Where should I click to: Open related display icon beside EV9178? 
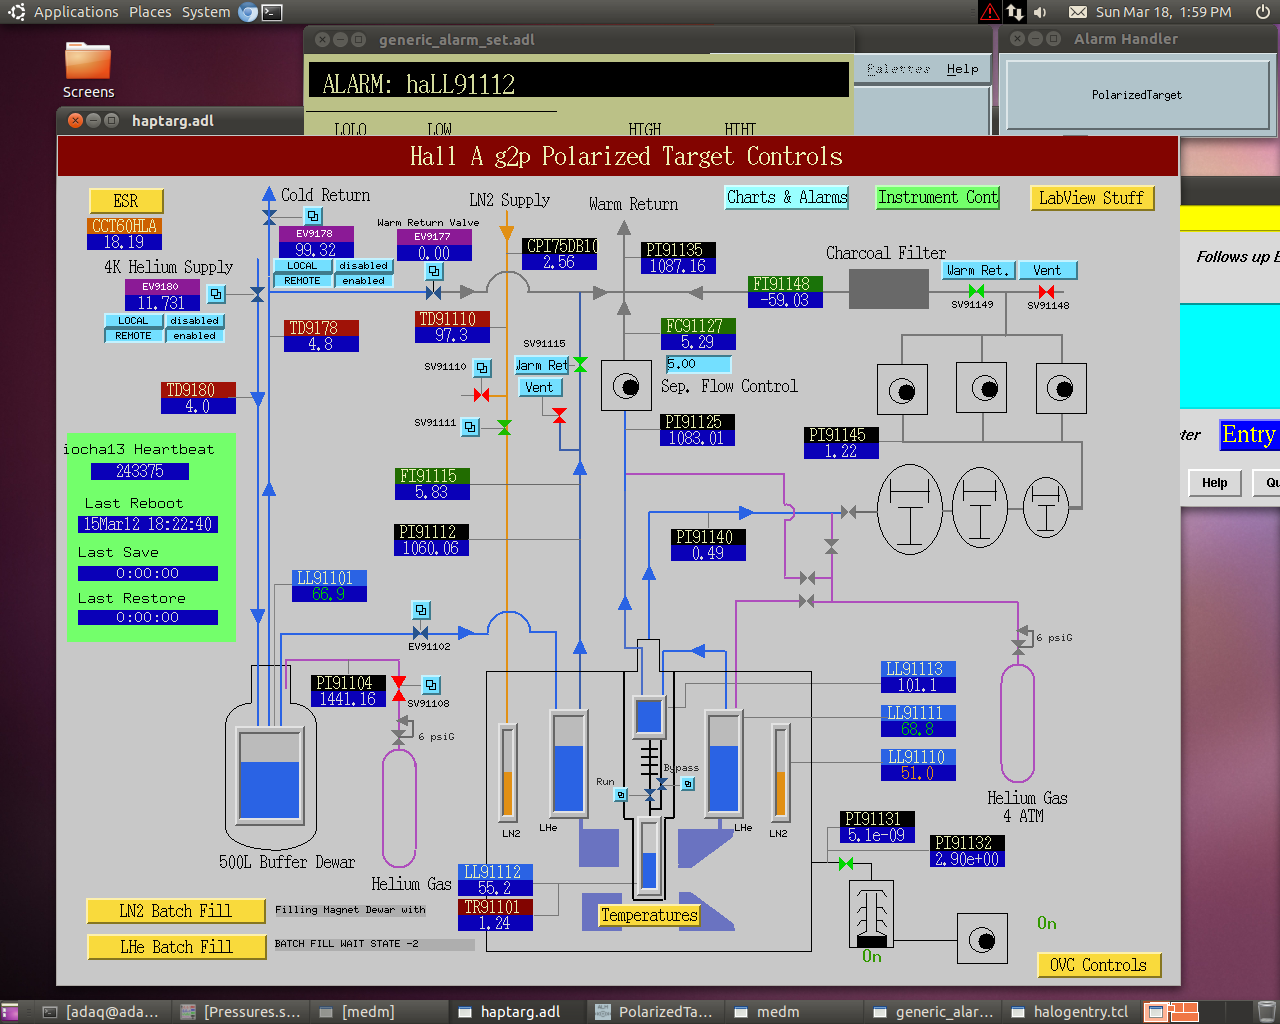[x=313, y=216]
